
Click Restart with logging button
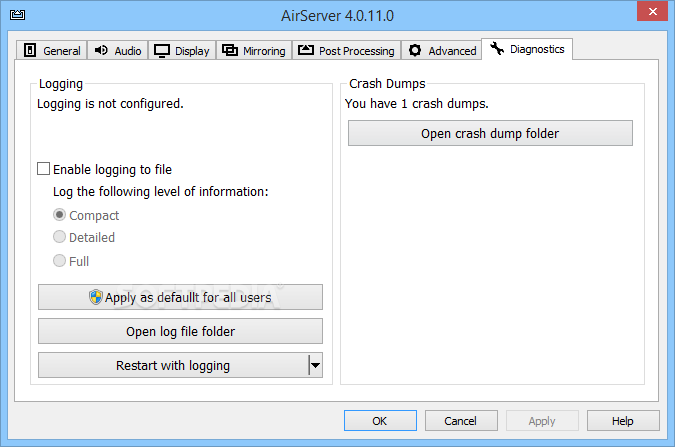[x=173, y=365]
